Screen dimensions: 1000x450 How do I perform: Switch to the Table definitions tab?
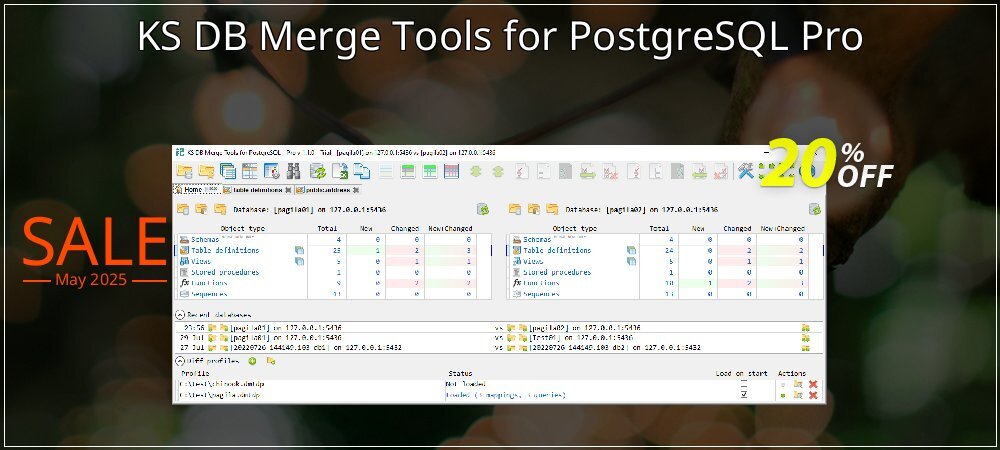(256, 190)
